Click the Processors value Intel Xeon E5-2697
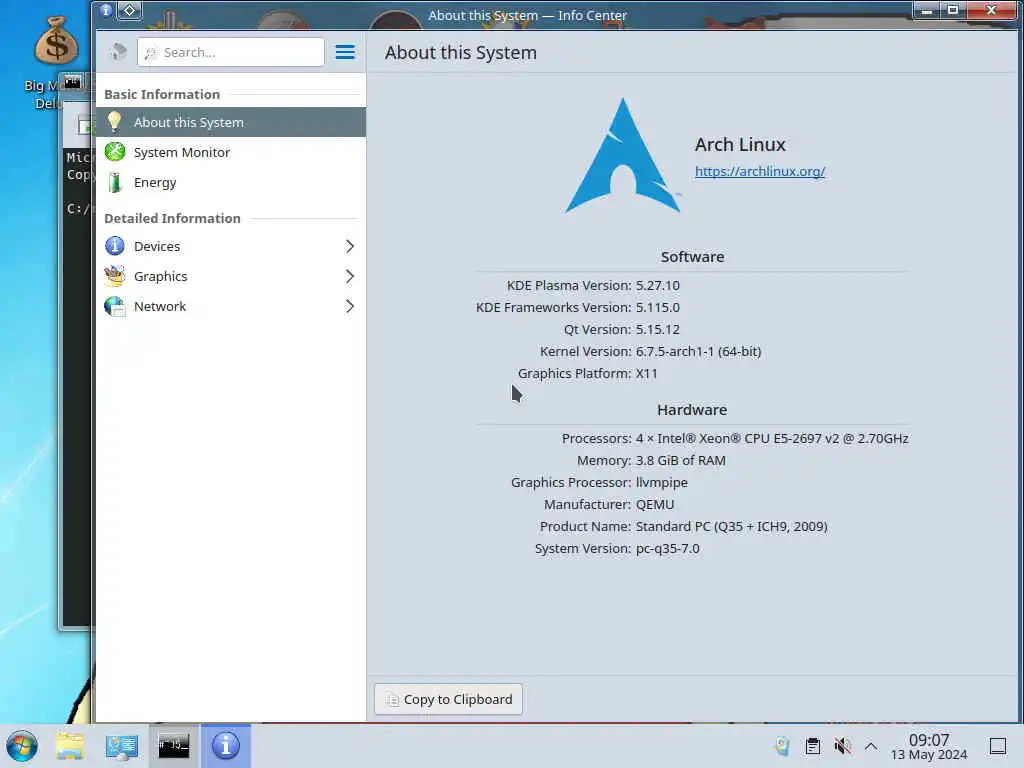 772,438
